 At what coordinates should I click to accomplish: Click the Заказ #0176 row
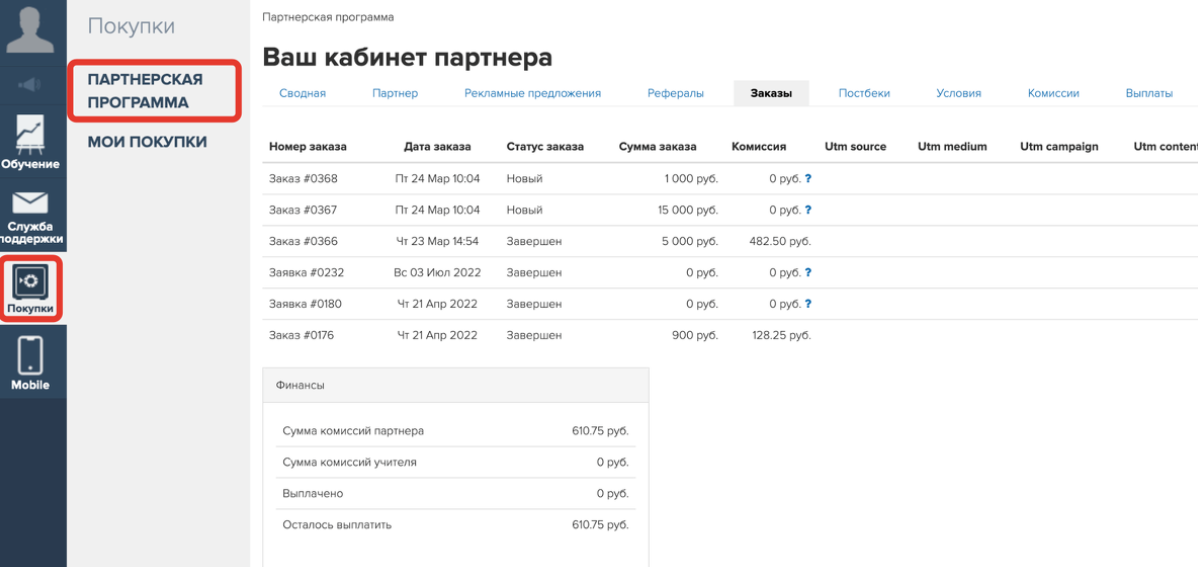[x=730, y=335]
